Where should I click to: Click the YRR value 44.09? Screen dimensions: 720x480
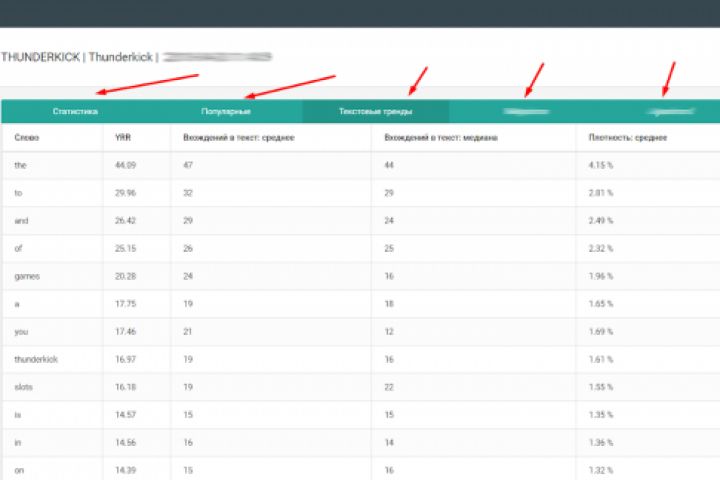tap(125, 165)
